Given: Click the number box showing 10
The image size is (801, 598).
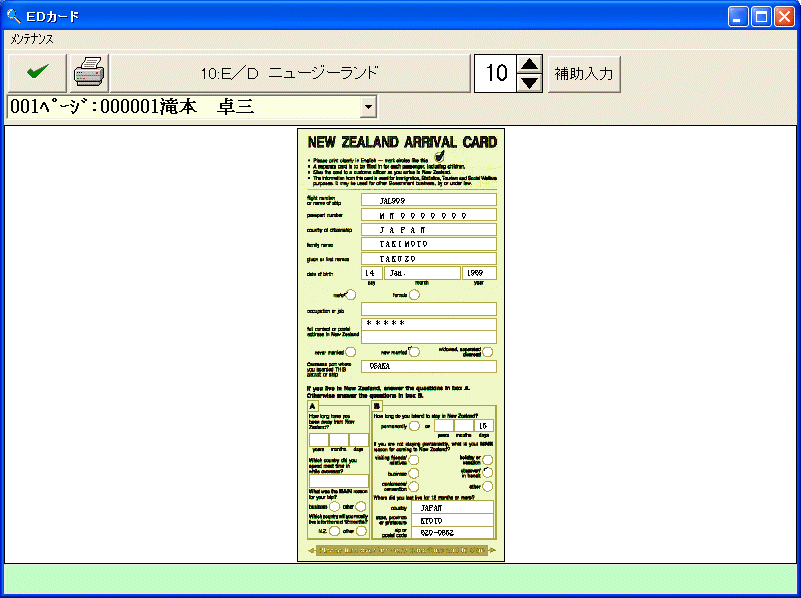Looking at the screenshot, I should tap(496, 73).
